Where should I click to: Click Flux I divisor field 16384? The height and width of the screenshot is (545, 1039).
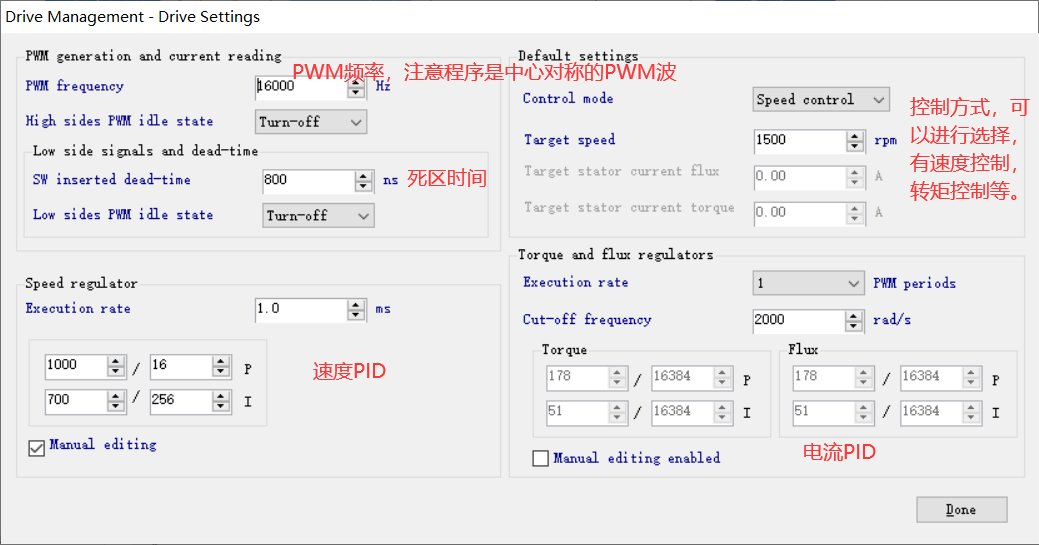[932, 412]
